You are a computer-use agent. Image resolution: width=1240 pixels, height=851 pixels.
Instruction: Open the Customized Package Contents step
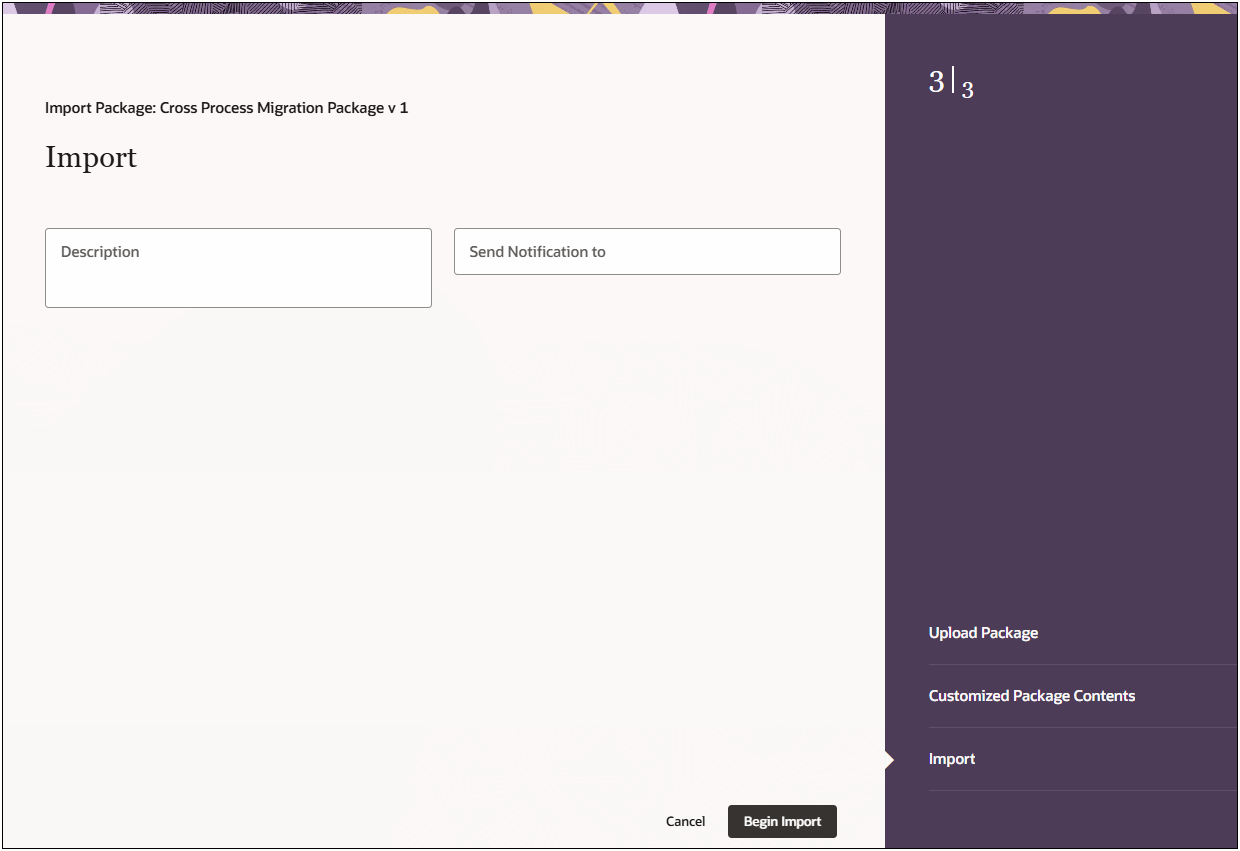(1032, 696)
